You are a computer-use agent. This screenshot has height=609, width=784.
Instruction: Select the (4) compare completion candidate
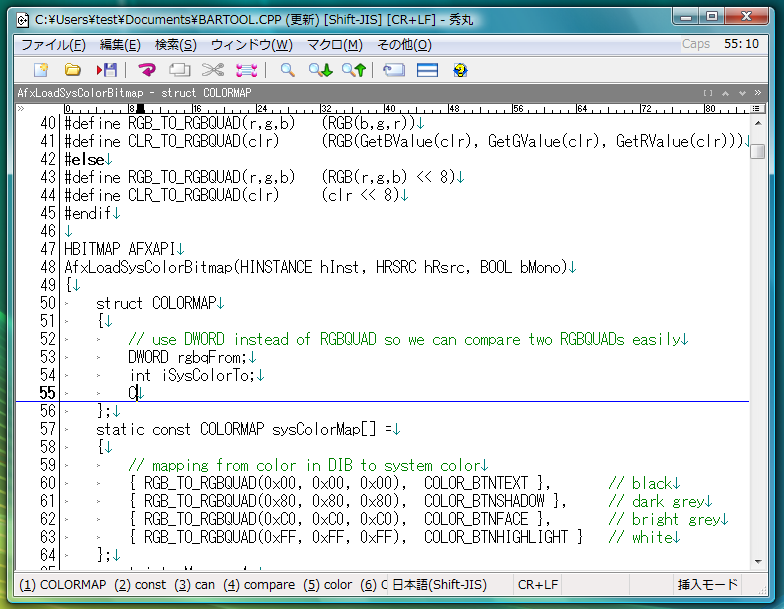(x=259, y=585)
